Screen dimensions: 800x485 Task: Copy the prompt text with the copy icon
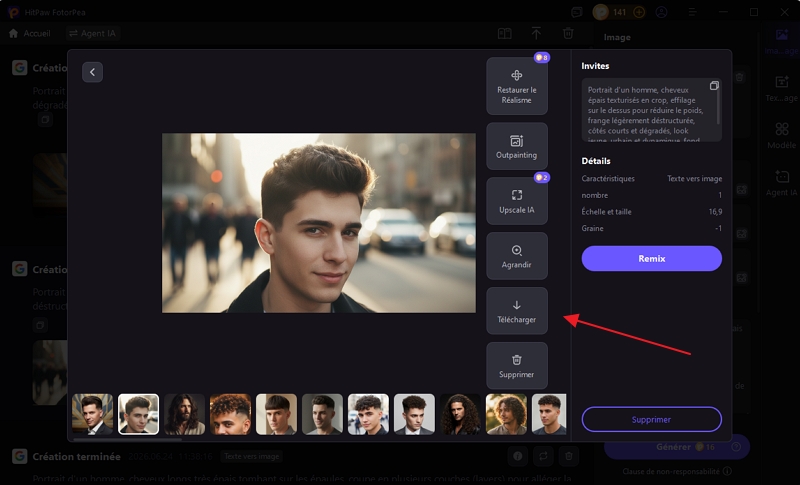(x=714, y=86)
